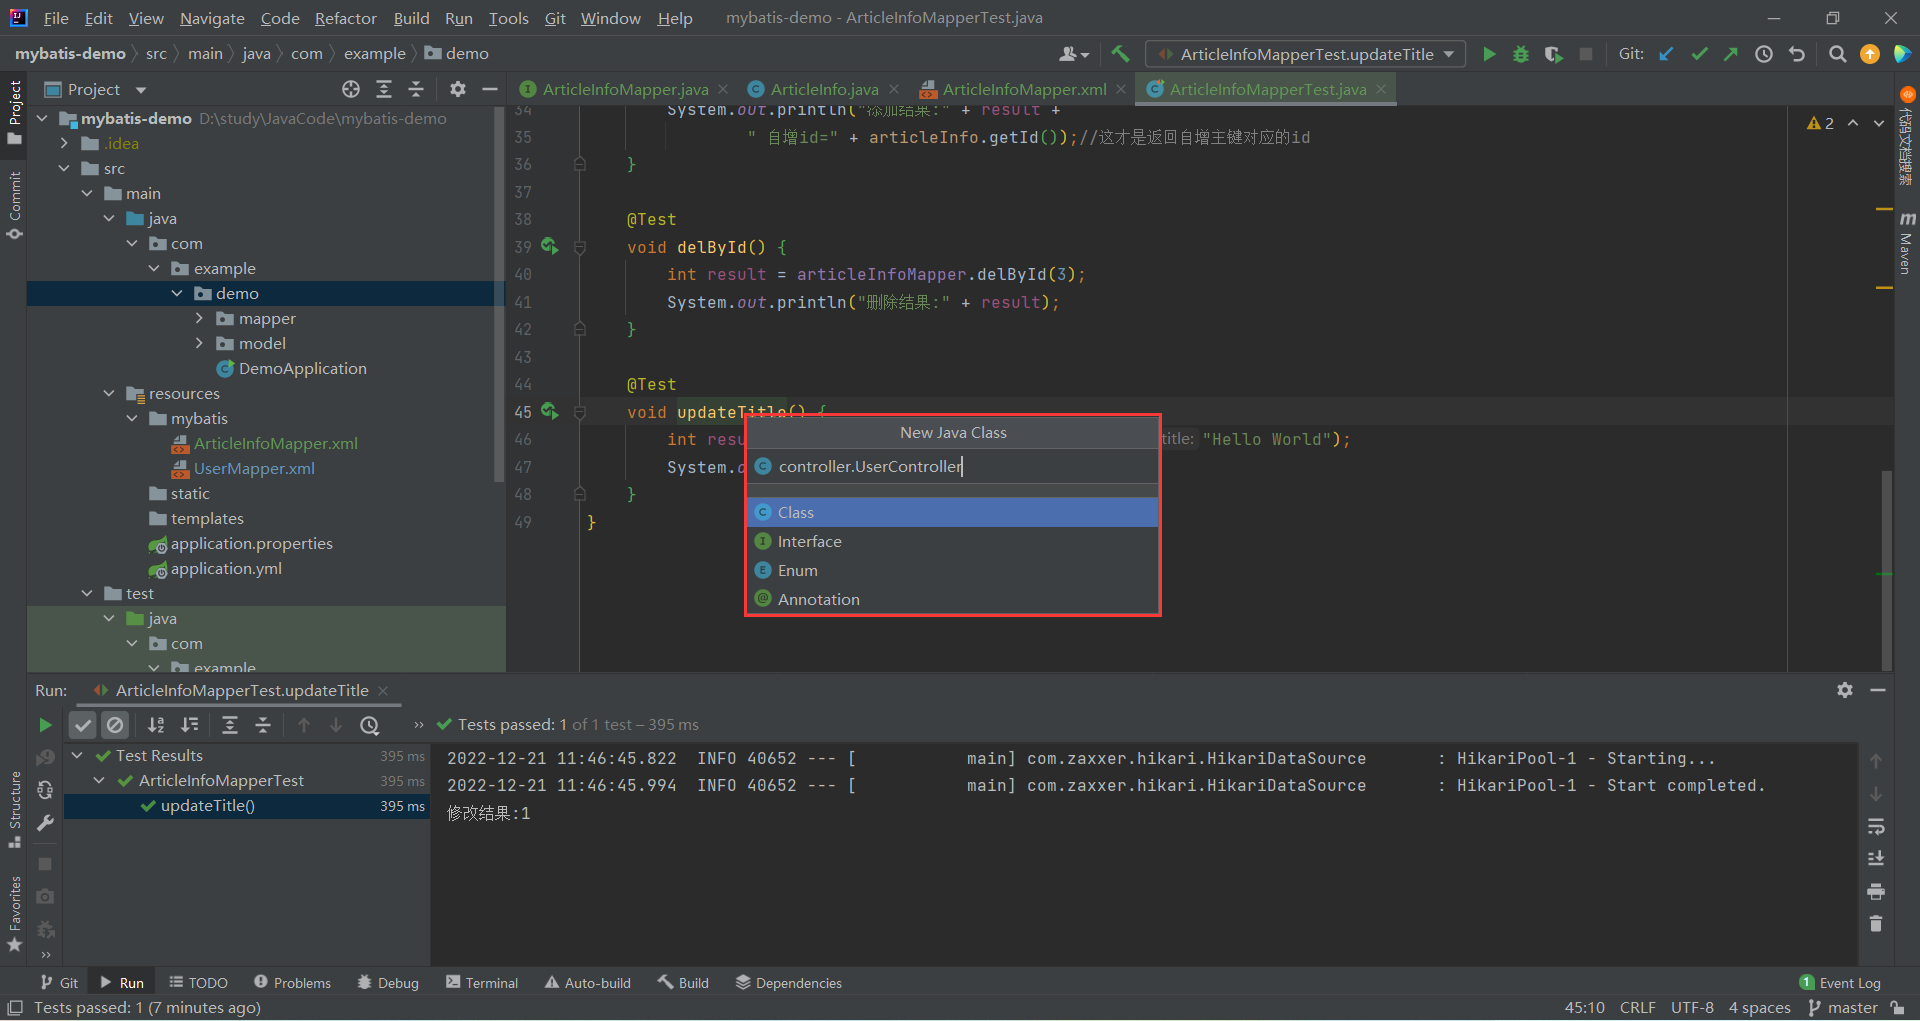Collapse the mybatis folder
The image size is (1920, 1021).
pos(132,418)
